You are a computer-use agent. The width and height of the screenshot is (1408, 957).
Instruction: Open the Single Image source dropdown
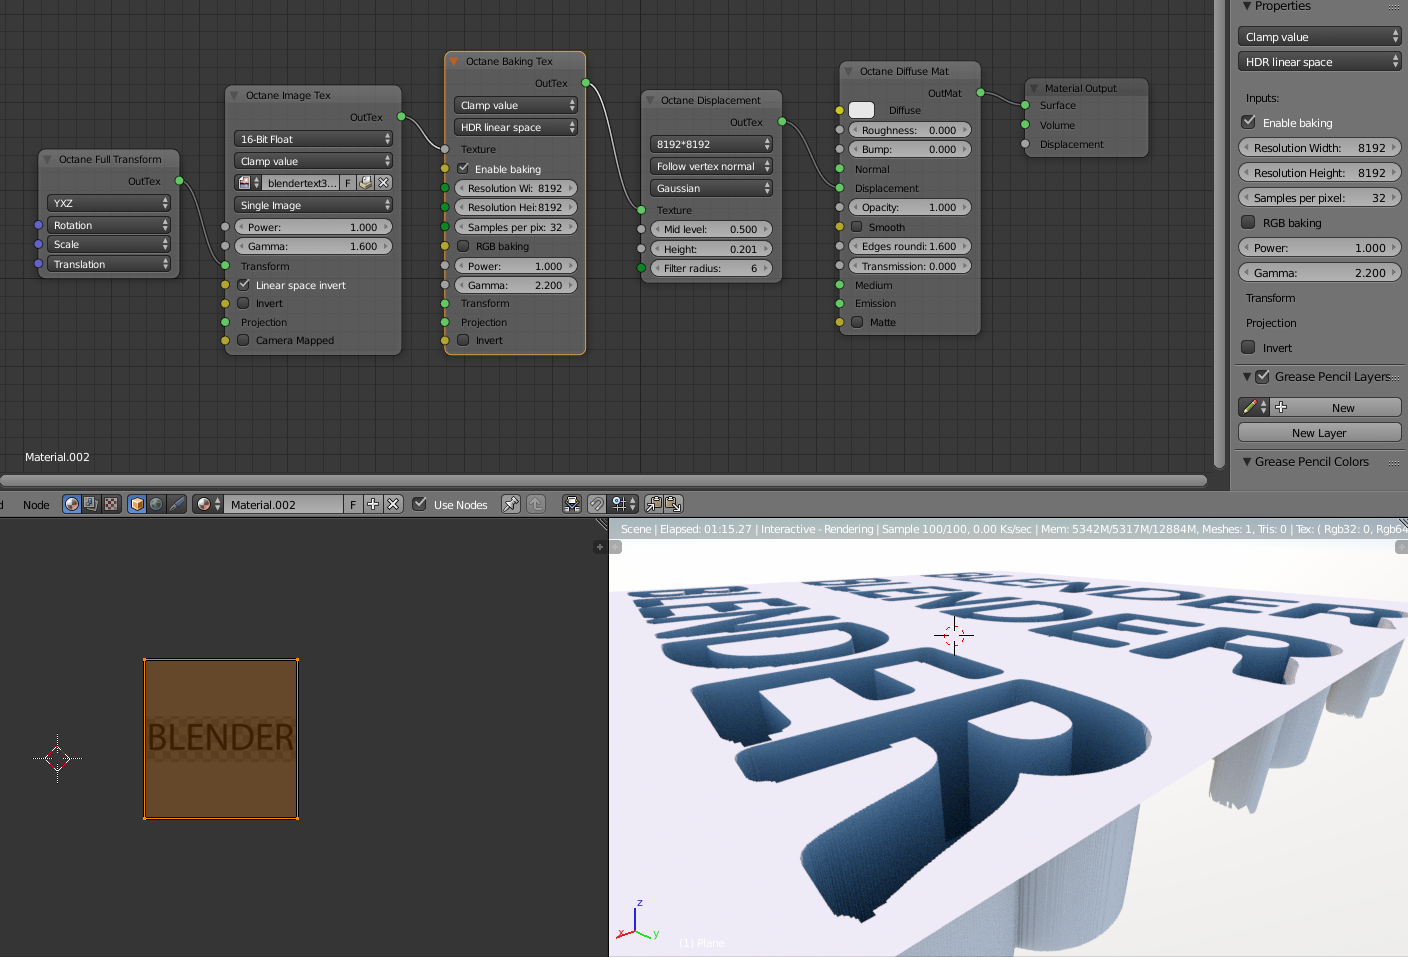click(314, 205)
